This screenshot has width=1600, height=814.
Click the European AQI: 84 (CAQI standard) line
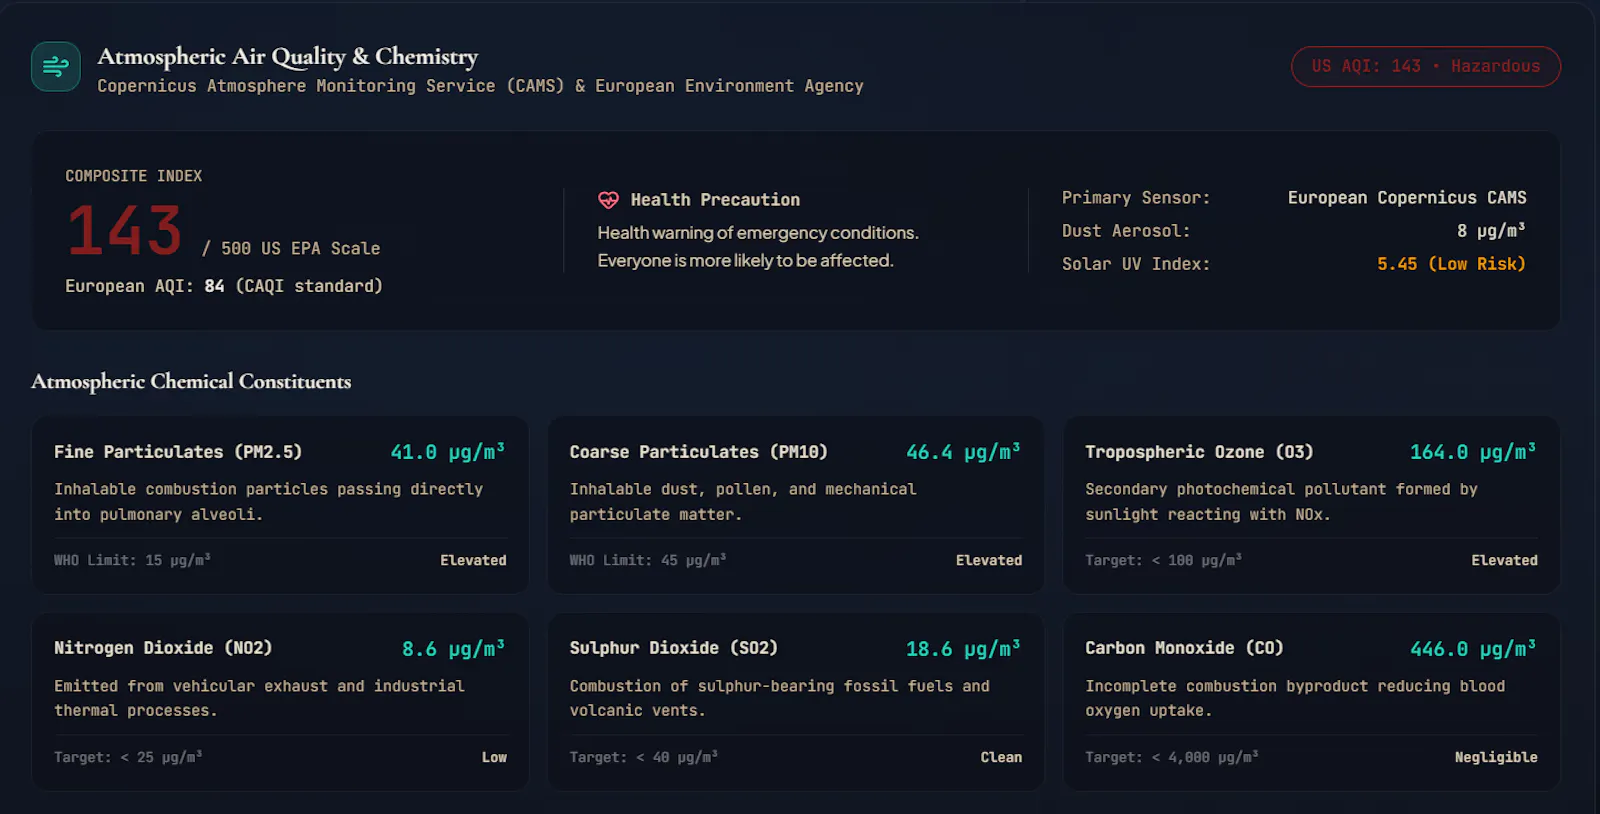pos(224,286)
